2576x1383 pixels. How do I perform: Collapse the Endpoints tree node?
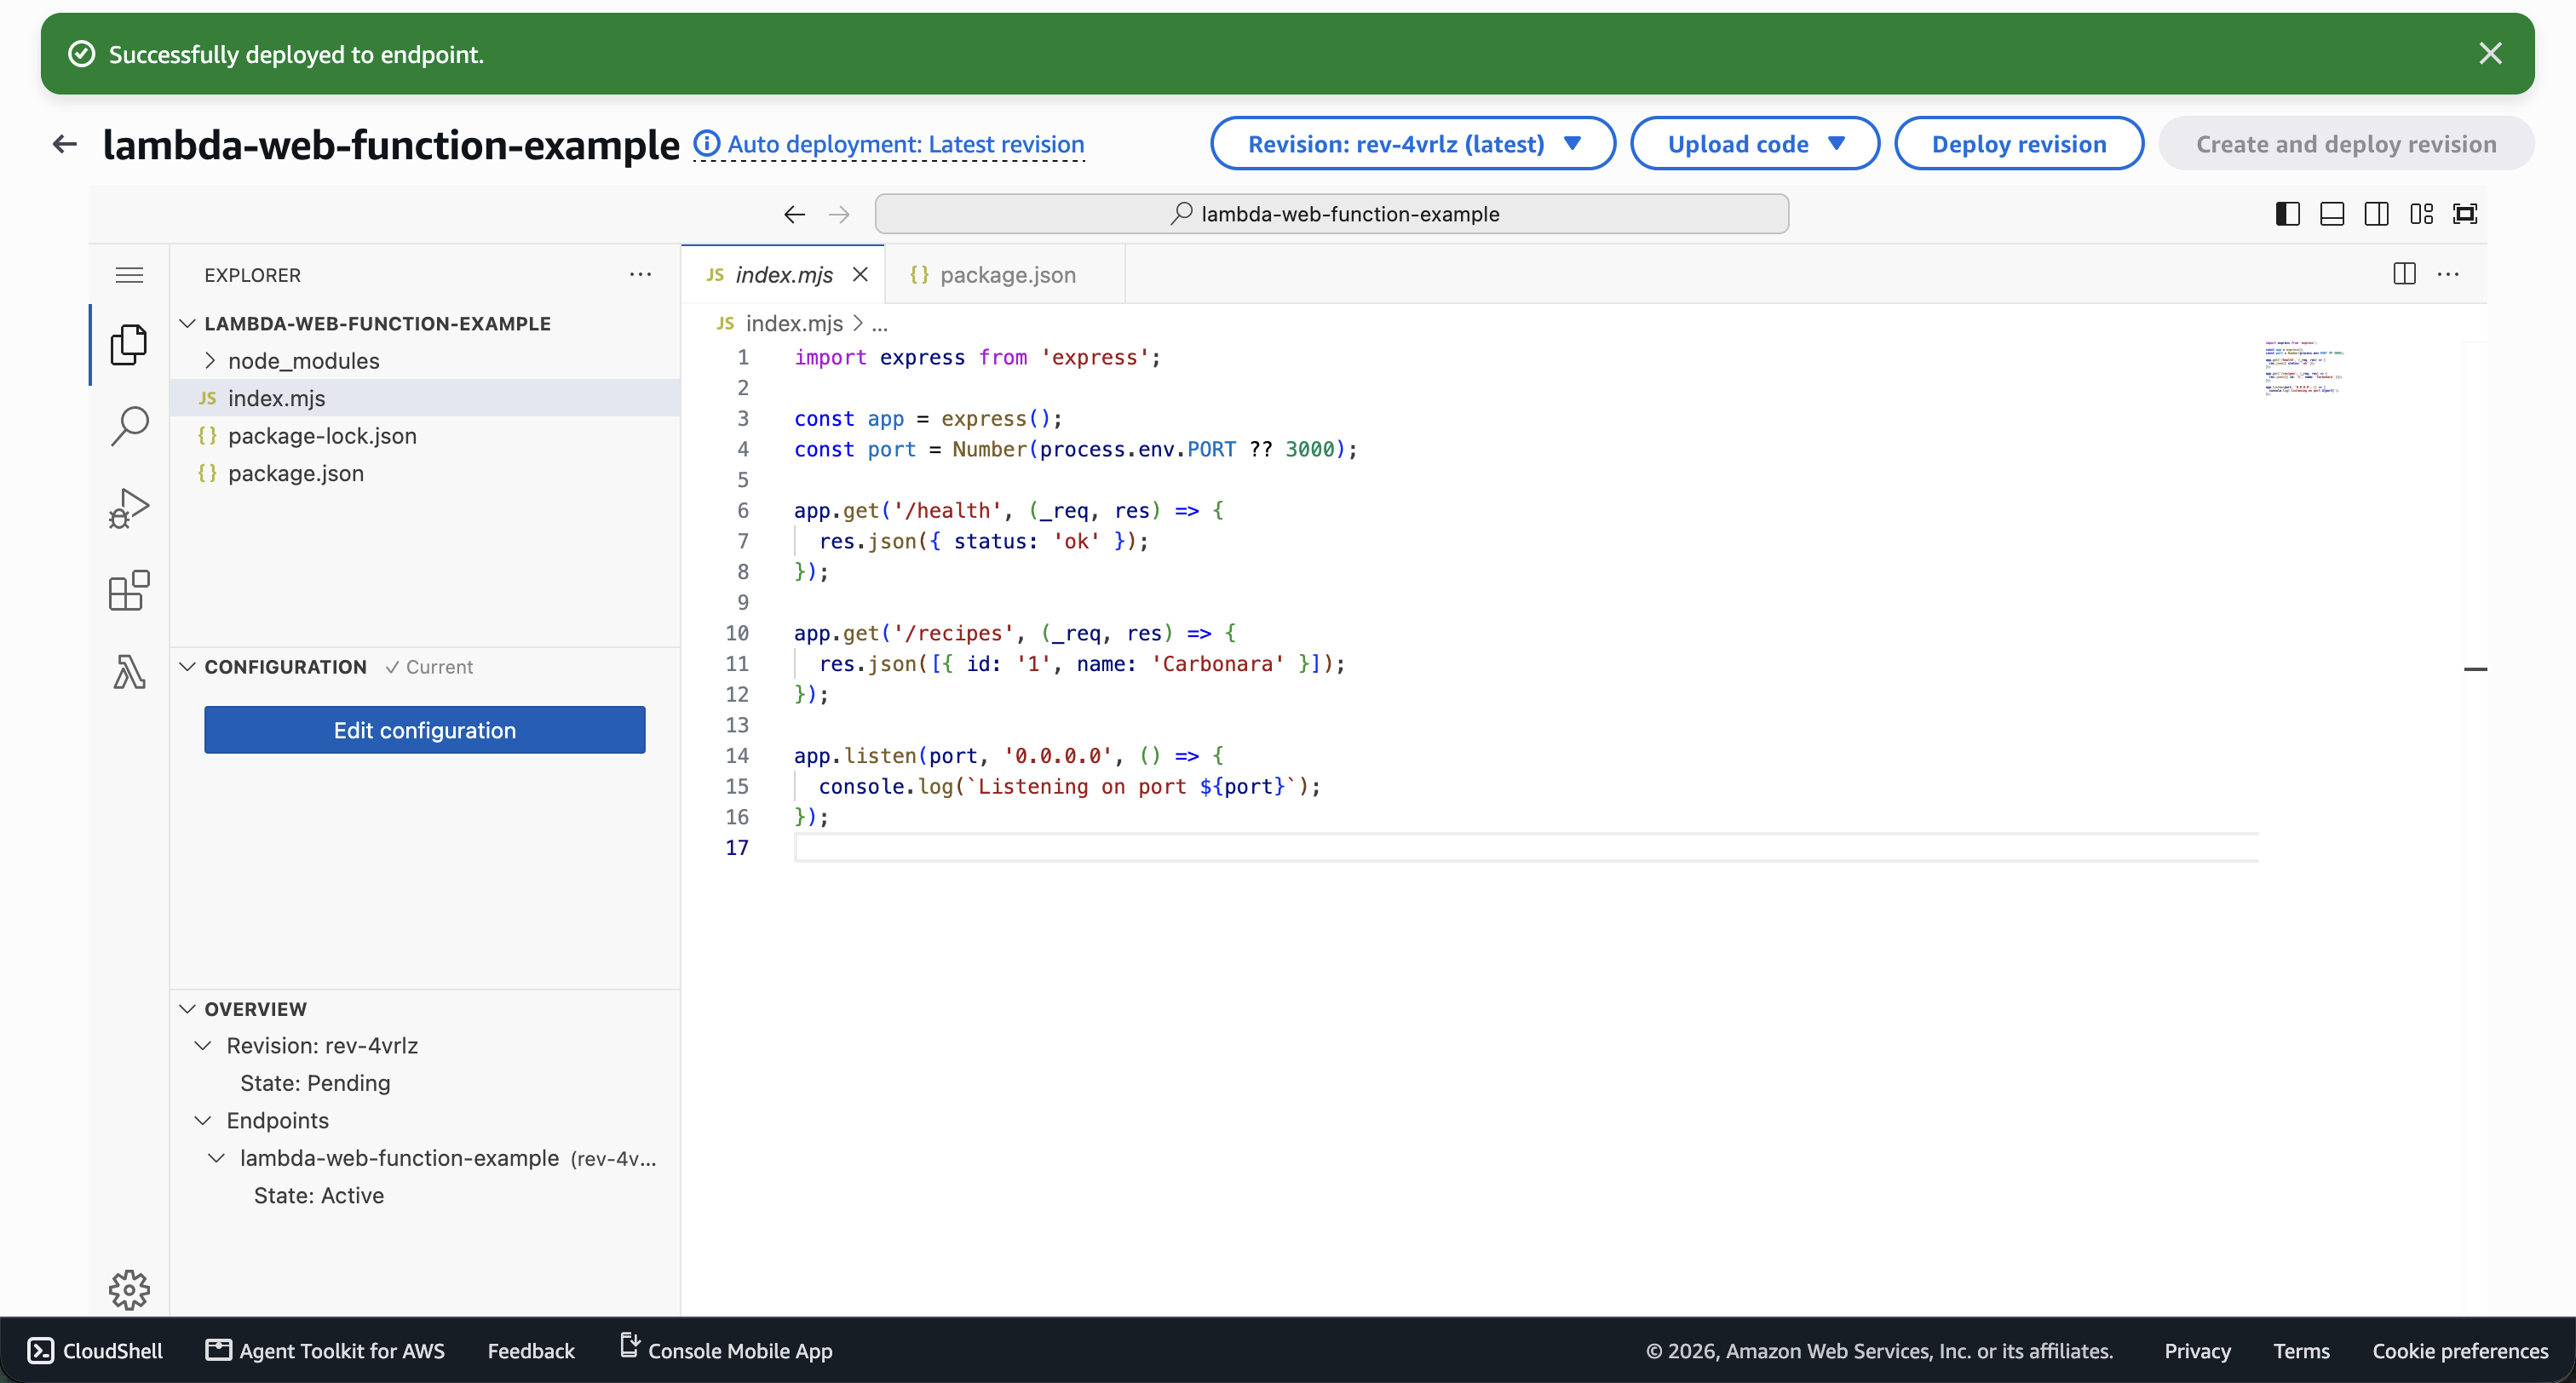point(203,1121)
